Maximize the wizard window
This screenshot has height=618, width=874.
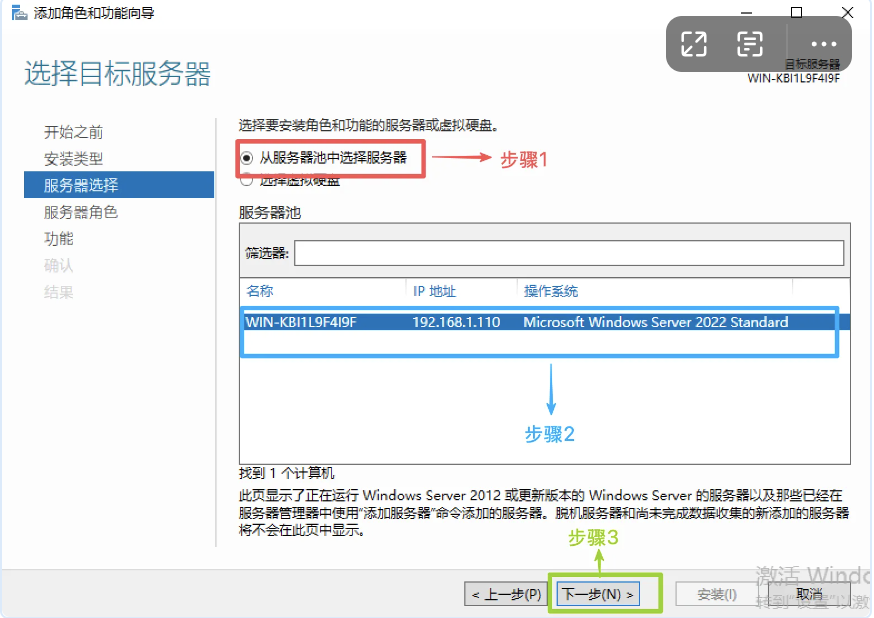coord(796,12)
